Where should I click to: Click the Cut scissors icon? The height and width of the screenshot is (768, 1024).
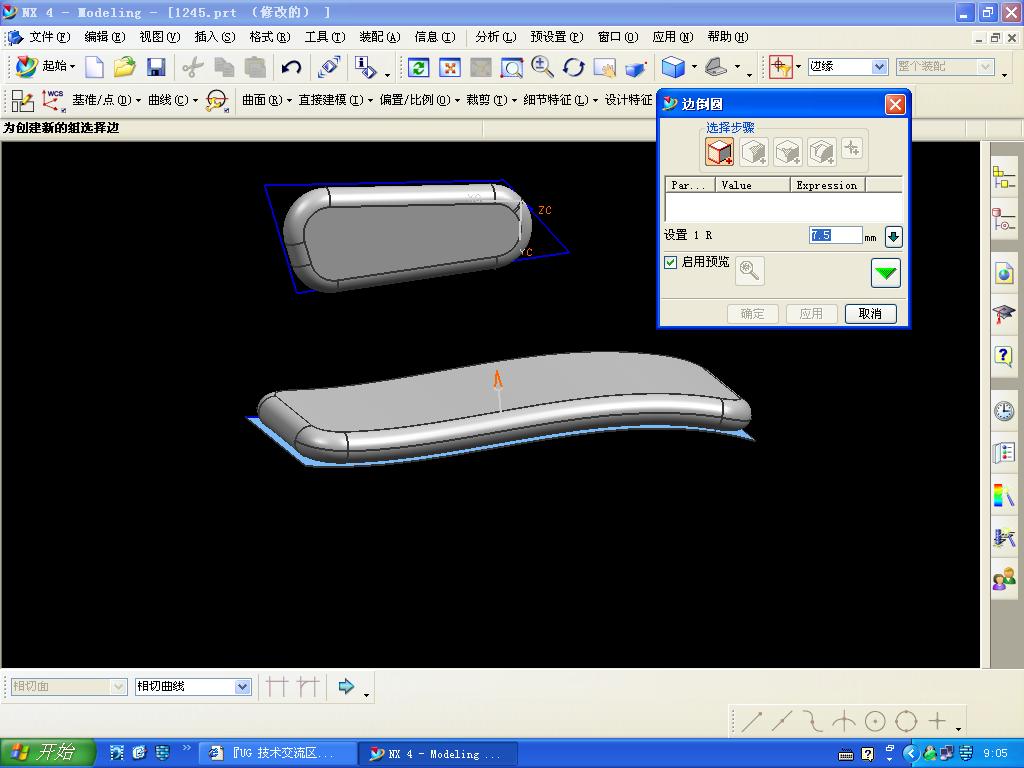(193, 67)
